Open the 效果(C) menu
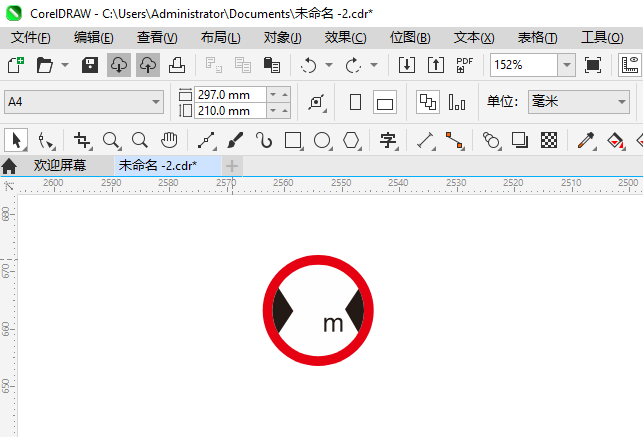 pyautogui.click(x=345, y=38)
